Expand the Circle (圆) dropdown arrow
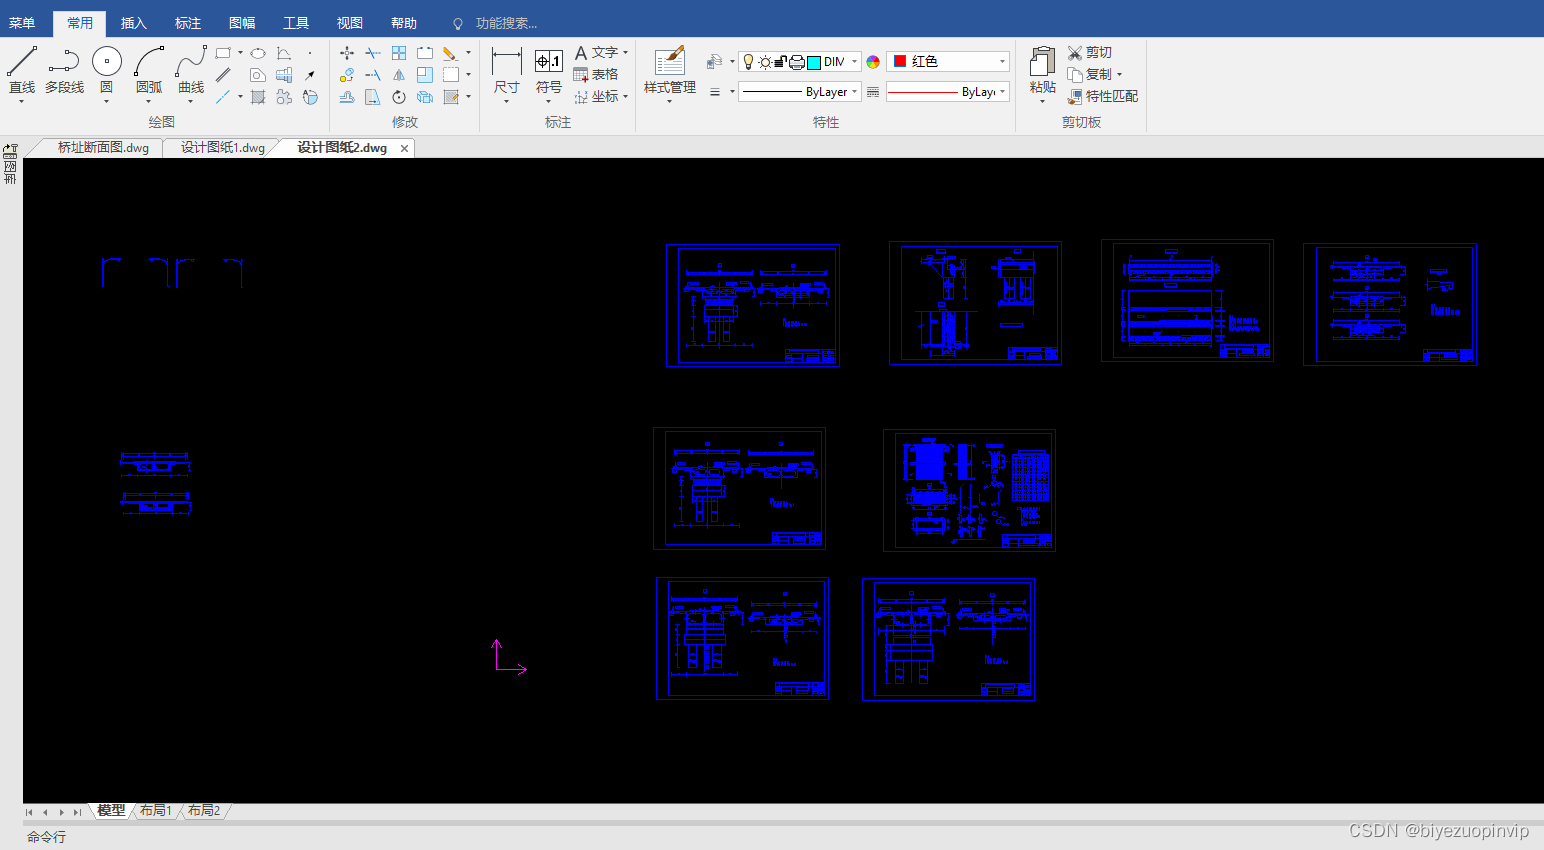This screenshot has width=1544, height=850. pos(107,101)
